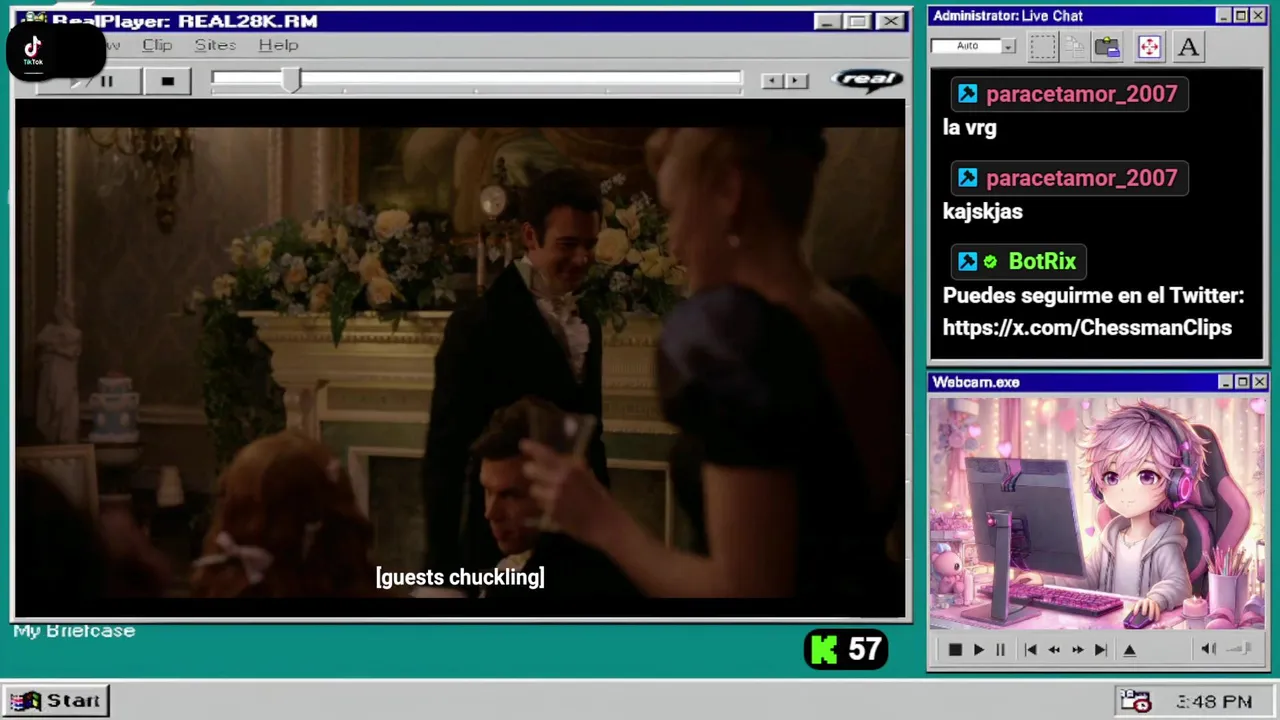Click skip-to-start in Webcam.exe controls

coord(1030,650)
